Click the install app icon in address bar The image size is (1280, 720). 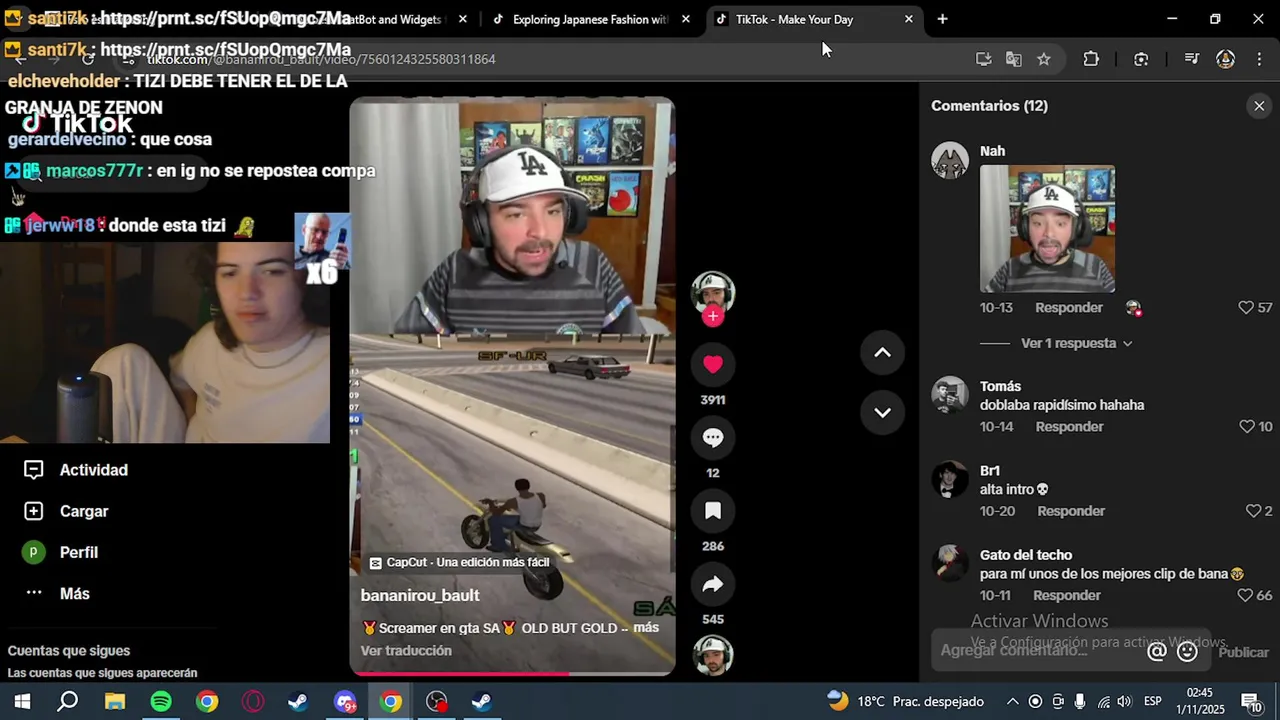(x=984, y=59)
